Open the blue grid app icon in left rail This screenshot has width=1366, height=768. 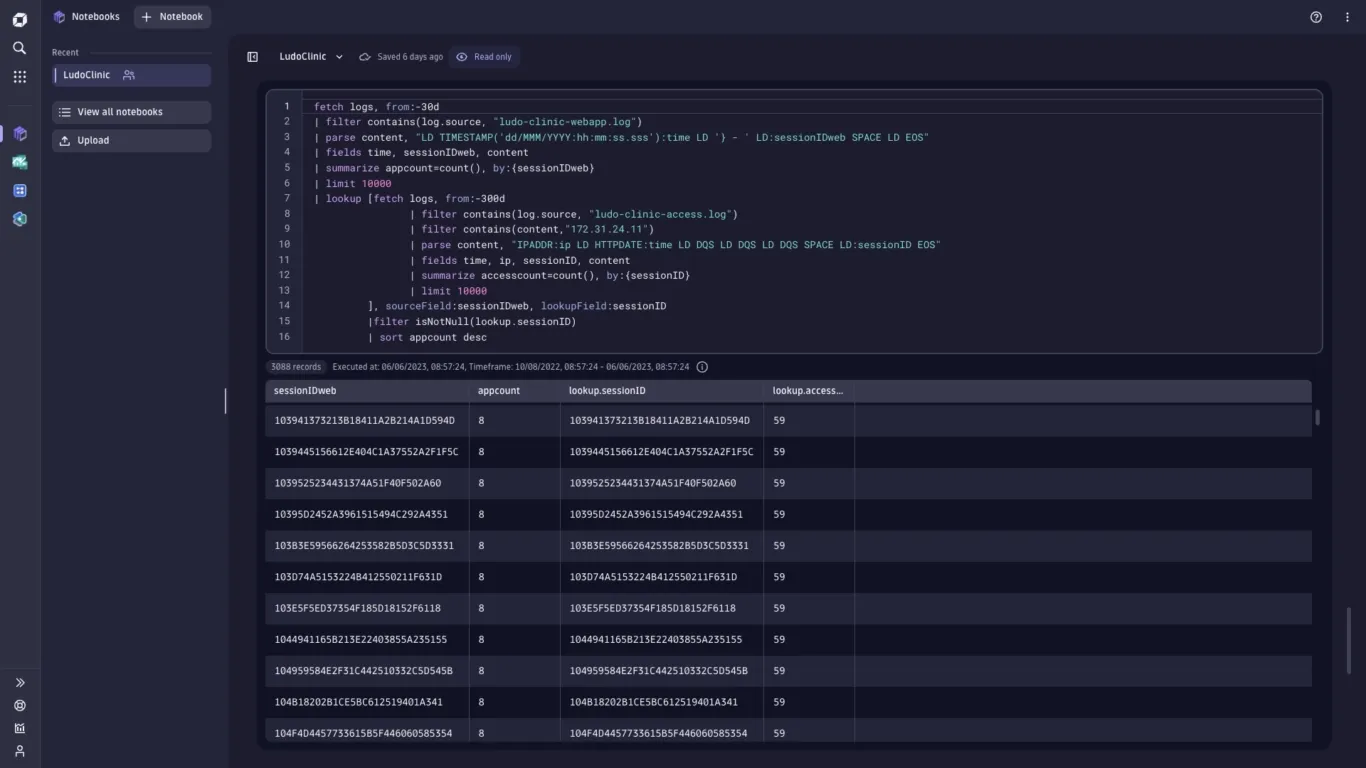coord(19,191)
